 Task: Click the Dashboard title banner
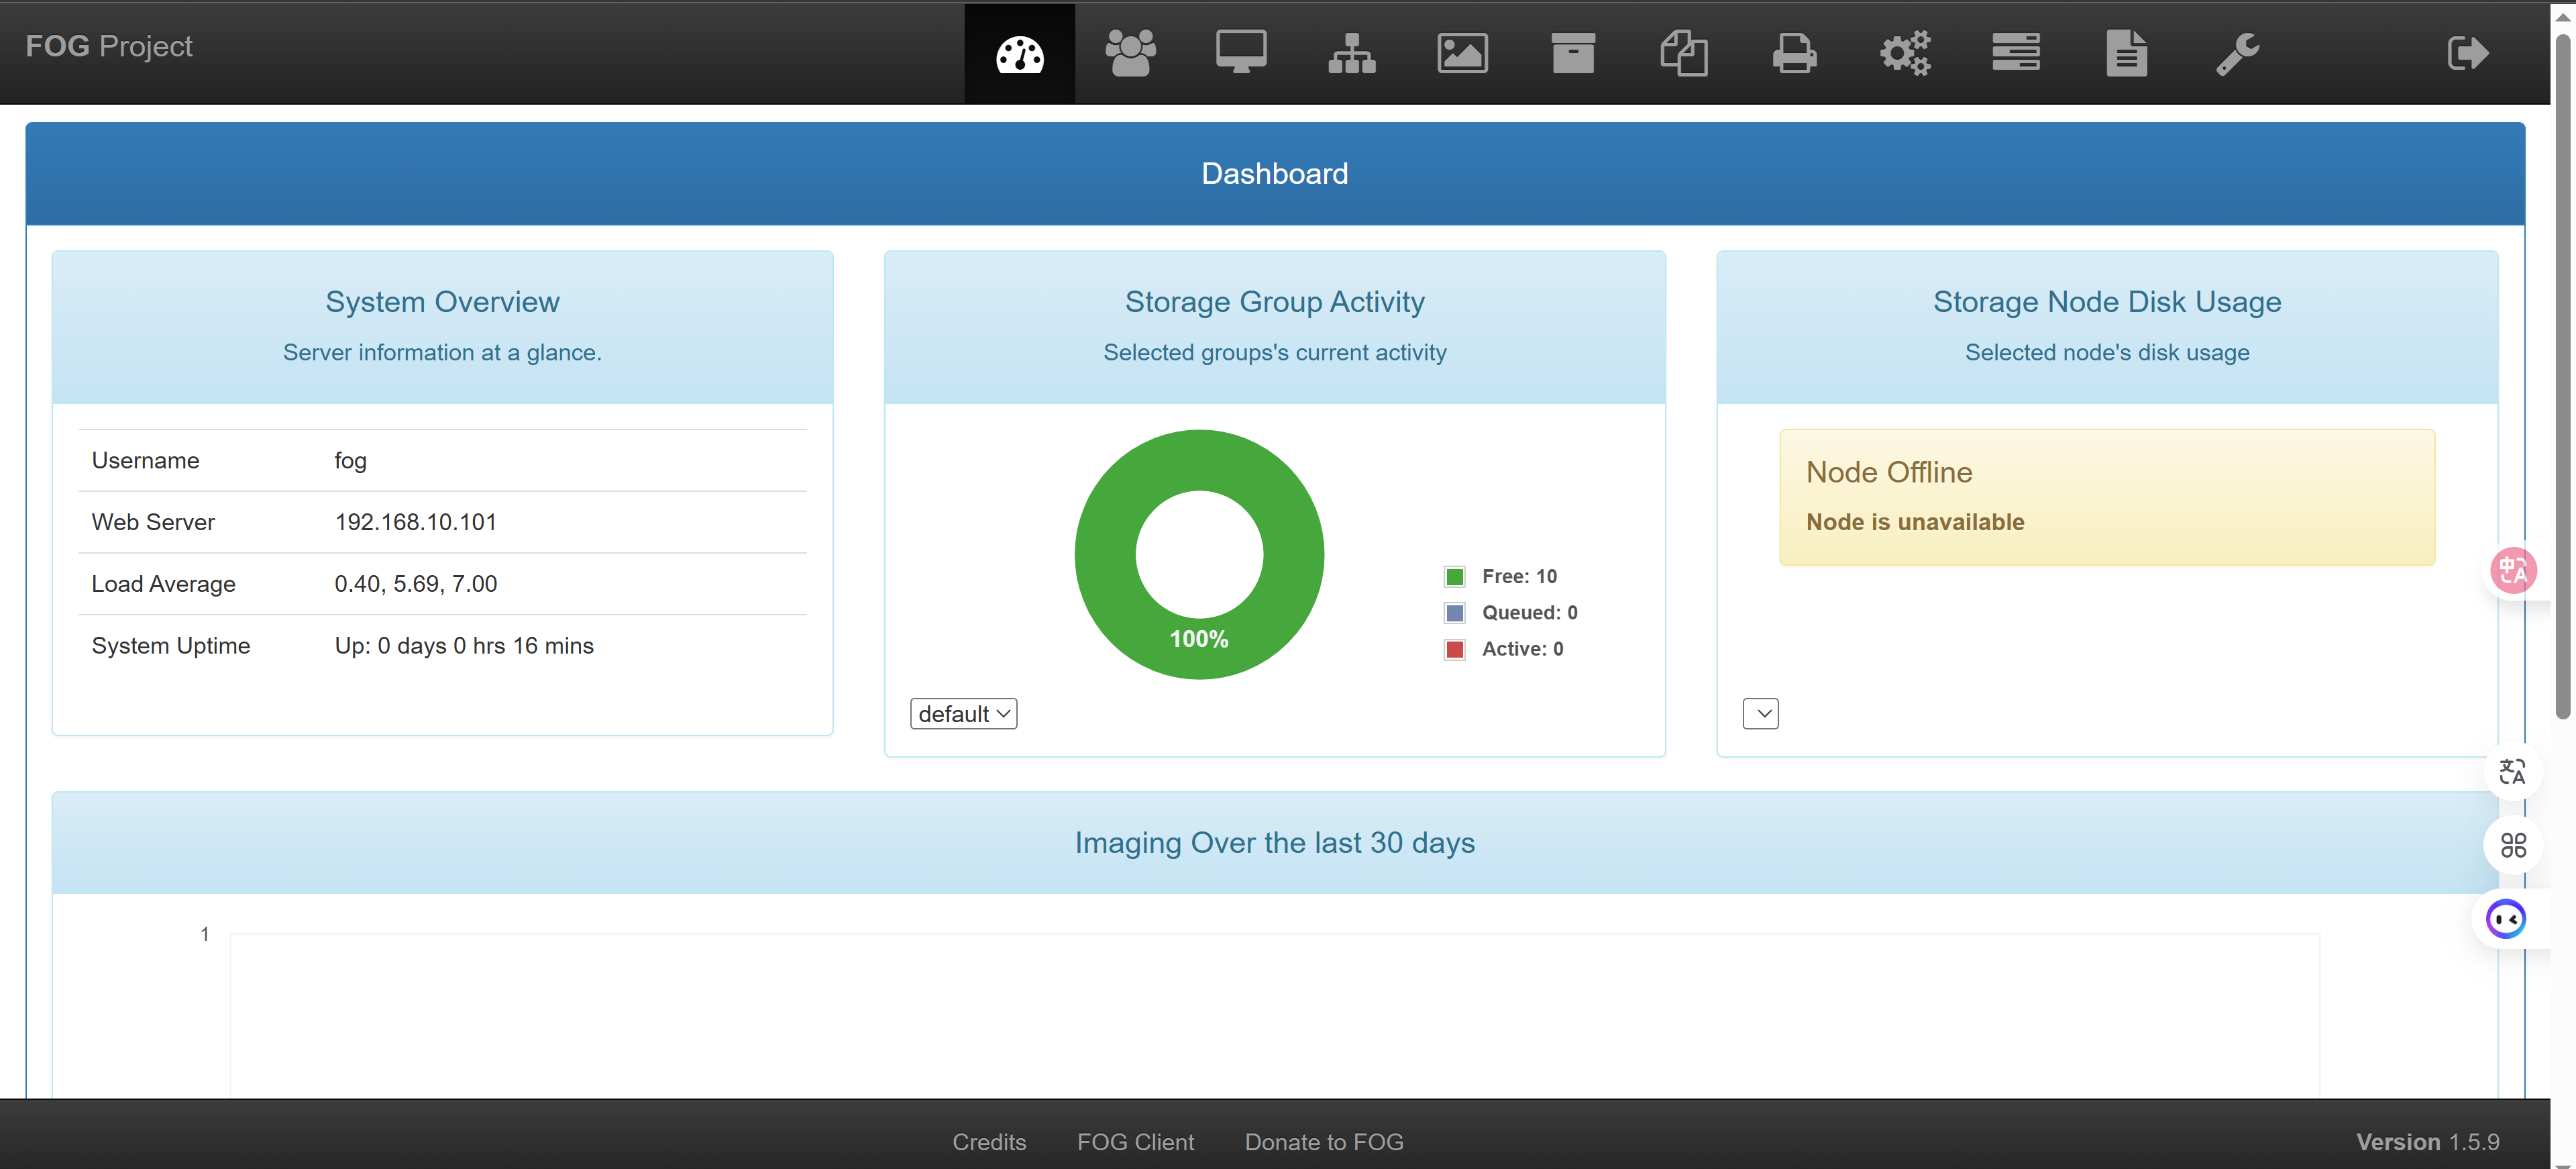(1274, 174)
